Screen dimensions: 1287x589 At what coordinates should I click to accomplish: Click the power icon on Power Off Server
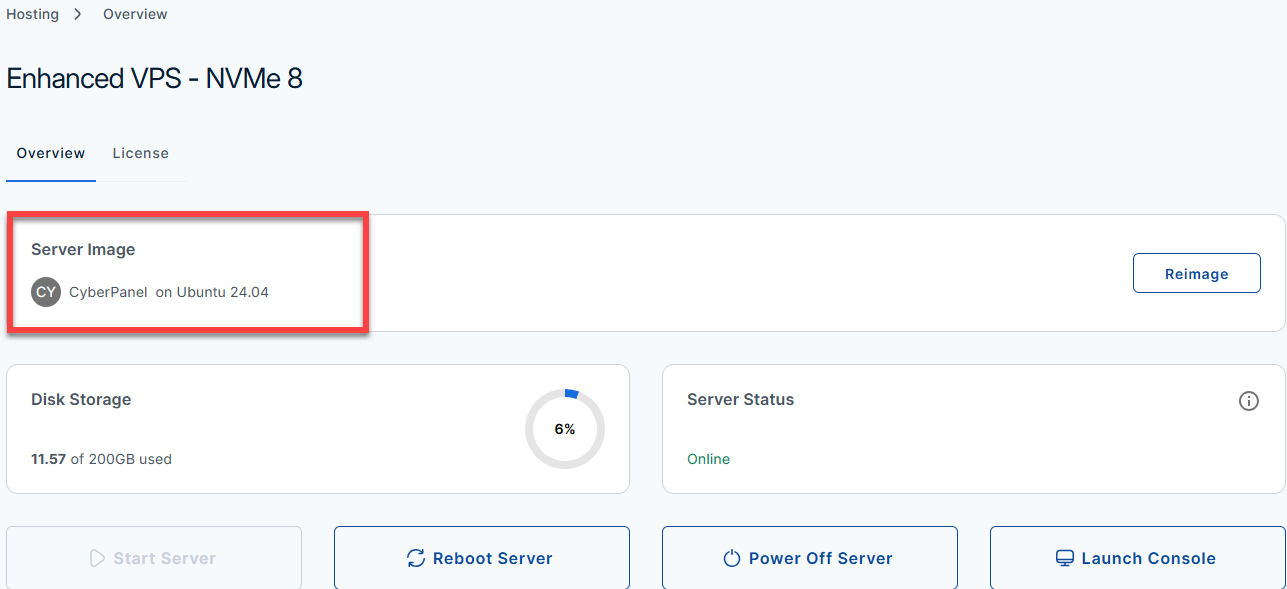(x=732, y=558)
